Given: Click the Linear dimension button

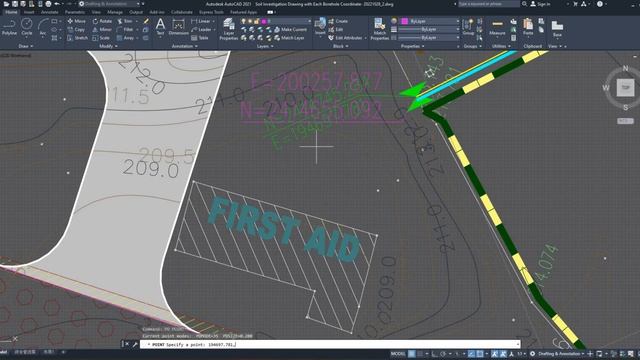Looking at the screenshot, I should (x=201, y=21).
